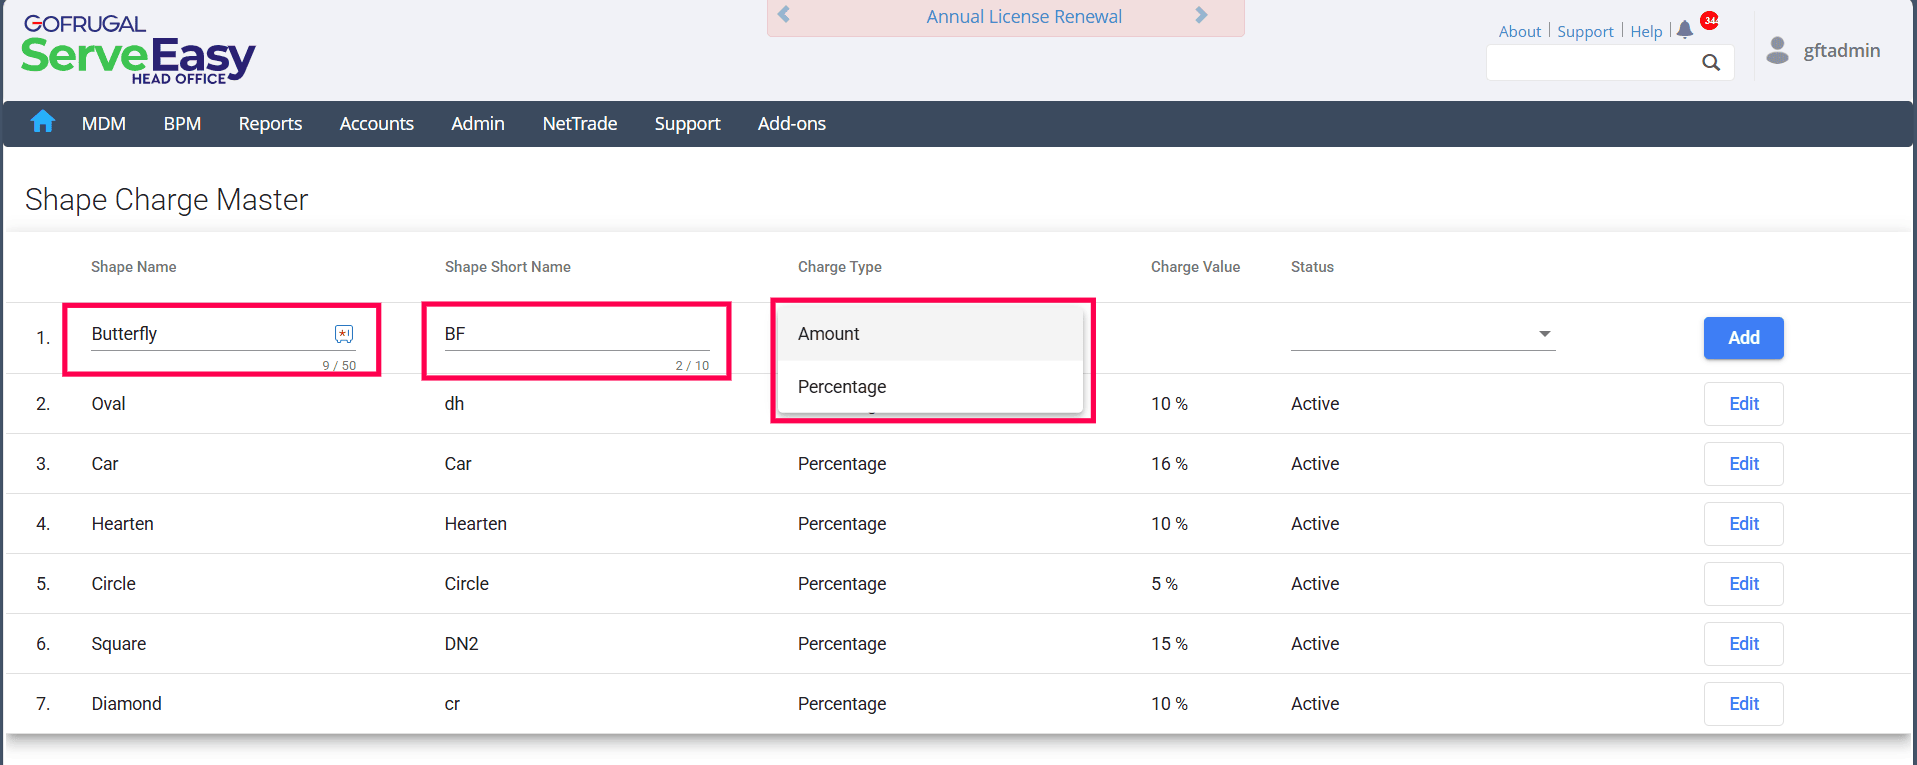Image resolution: width=1917 pixels, height=765 pixels.
Task: Click the ServeEasy Head Office logo
Action: click(138, 50)
